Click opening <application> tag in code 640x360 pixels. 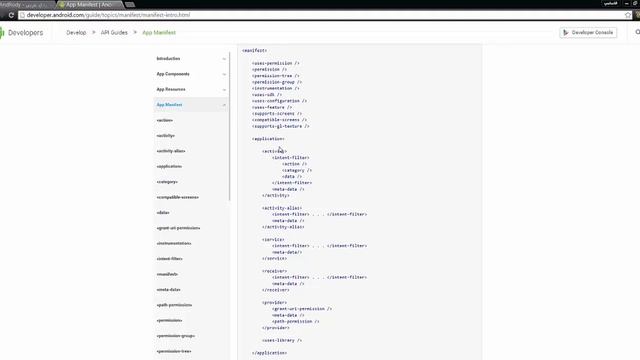click(x=268, y=139)
